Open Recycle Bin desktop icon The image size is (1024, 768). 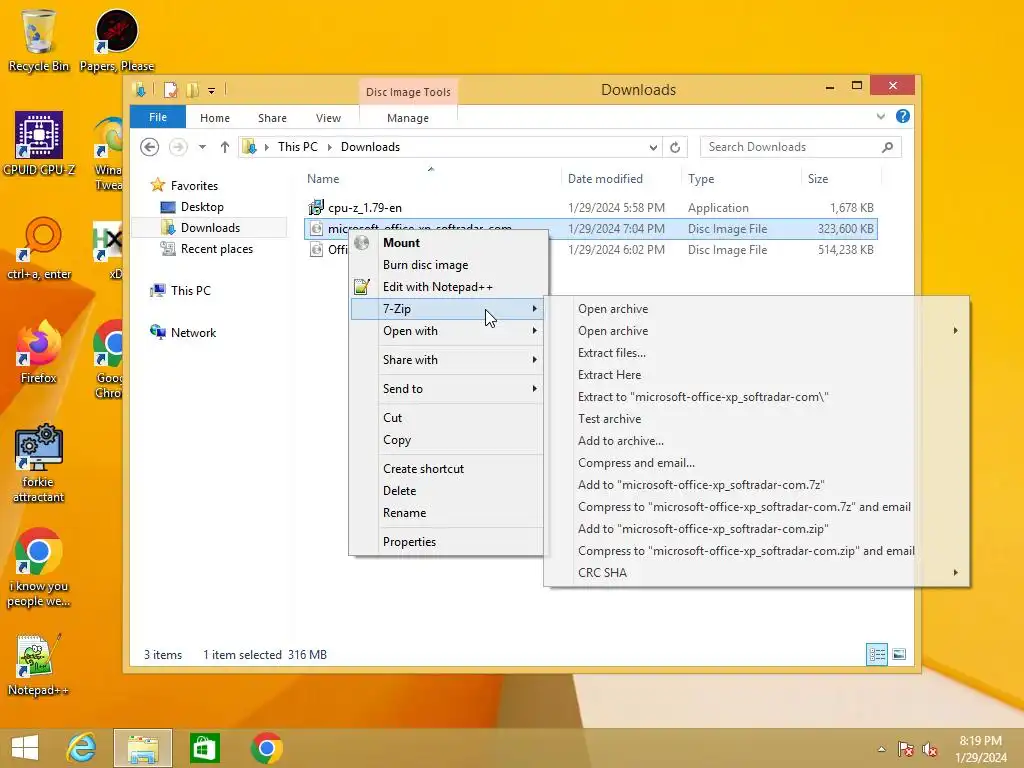pos(39,40)
